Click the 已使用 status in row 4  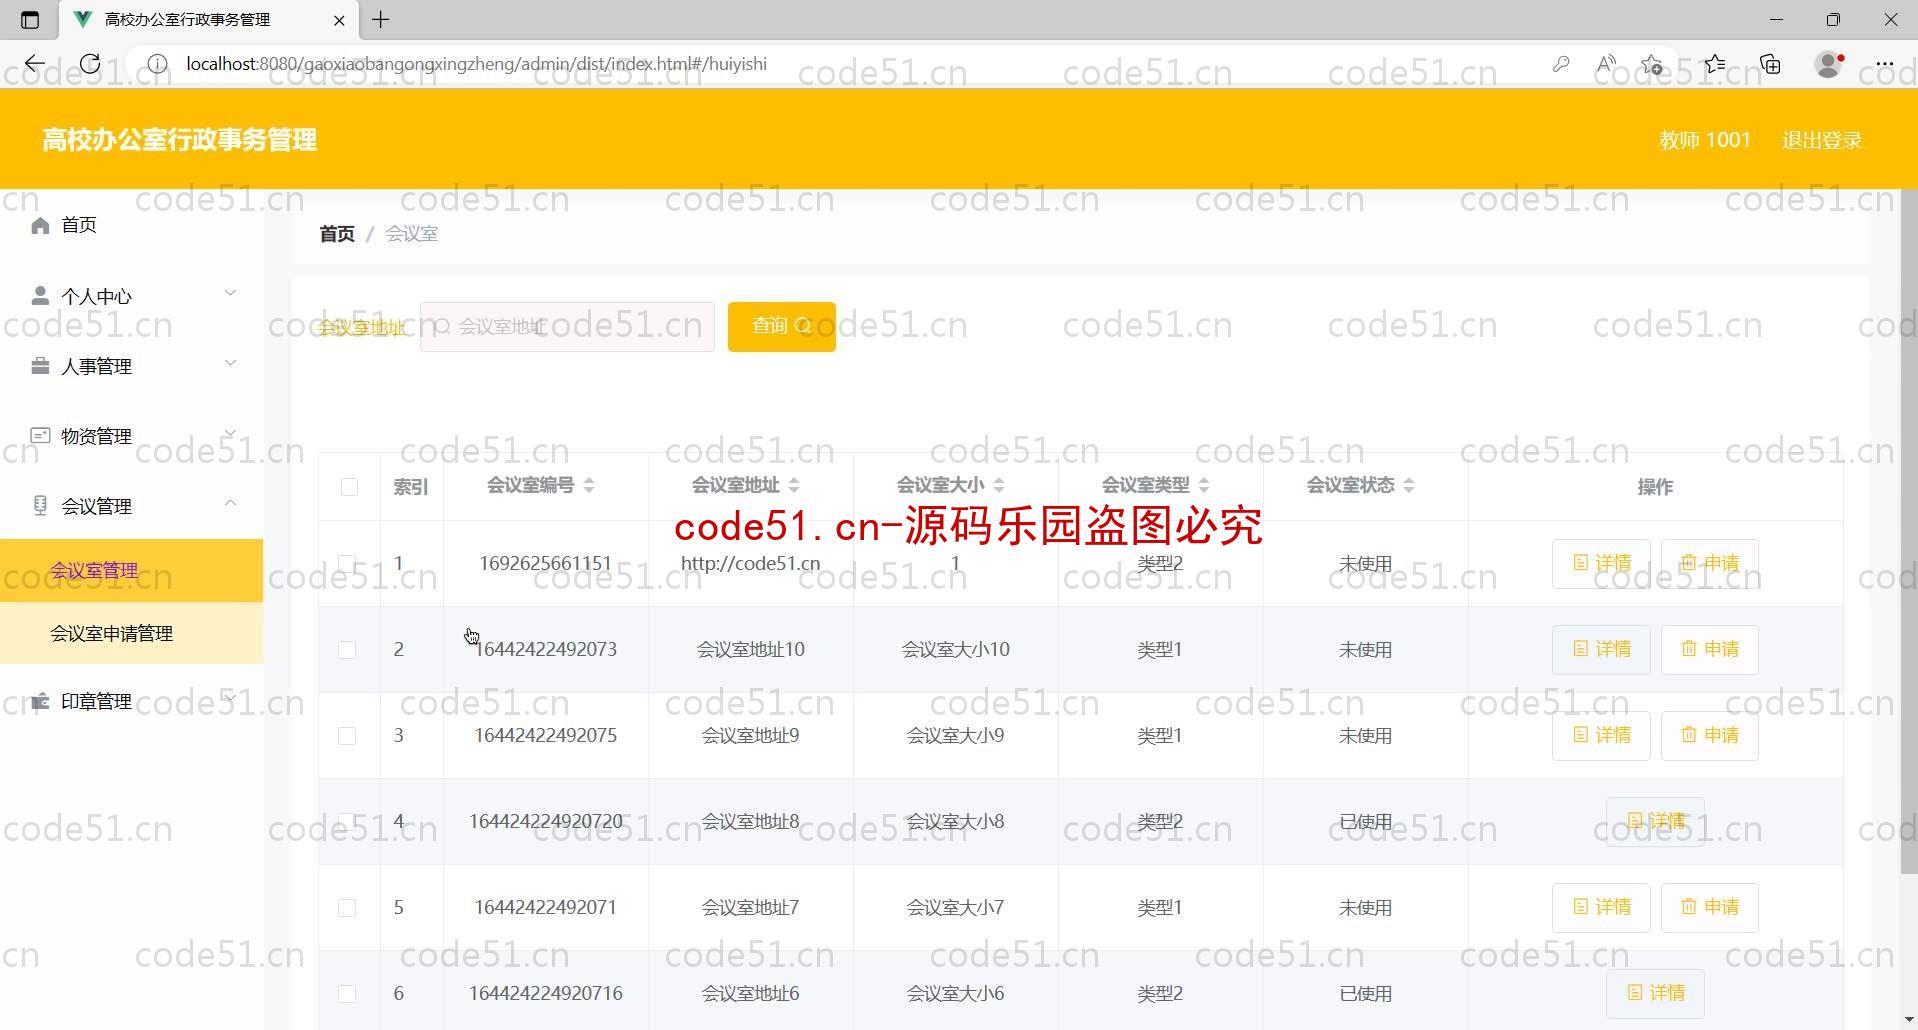[1365, 822]
